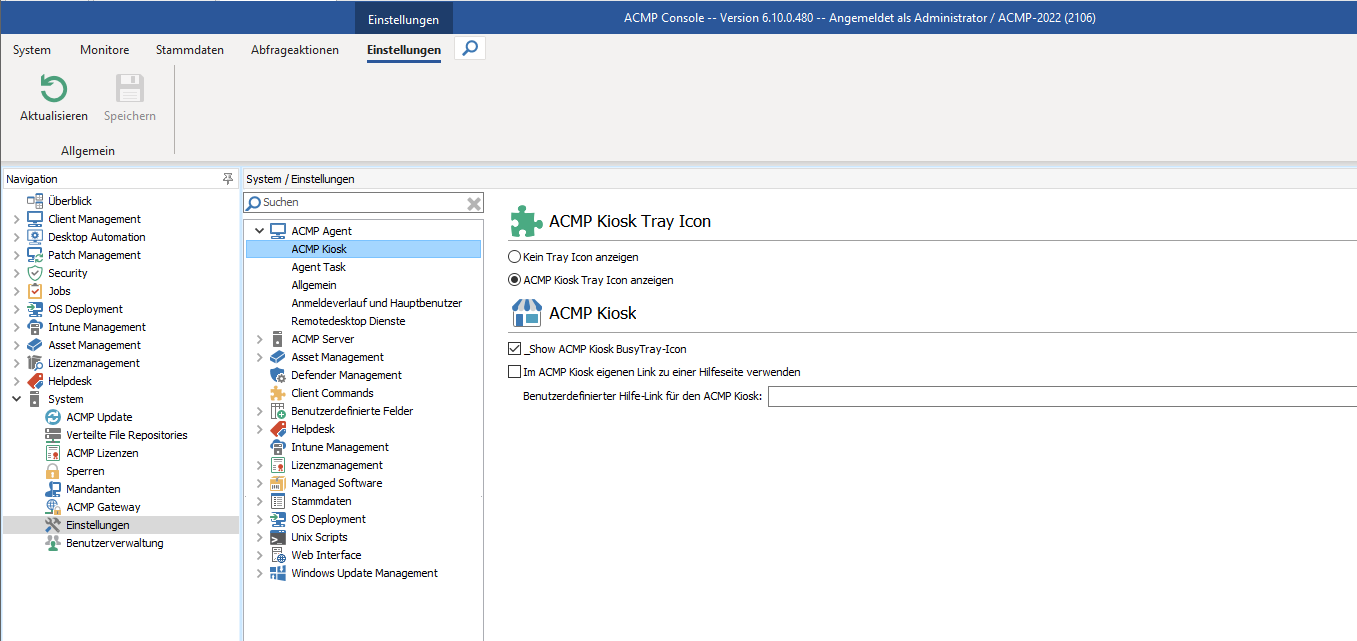Image resolution: width=1357 pixels, height=641 pixels.
Task: Click the Unix Scripts terminal icon
Action: pos(278,537)
